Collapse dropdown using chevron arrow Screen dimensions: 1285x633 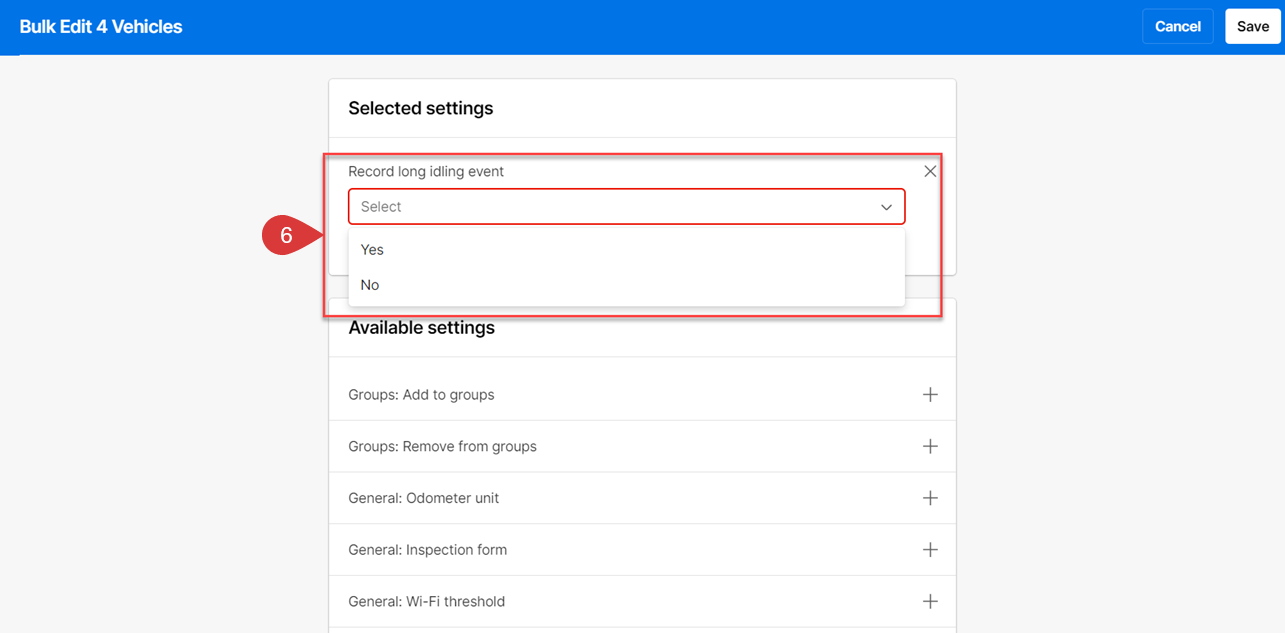[886, 207]
